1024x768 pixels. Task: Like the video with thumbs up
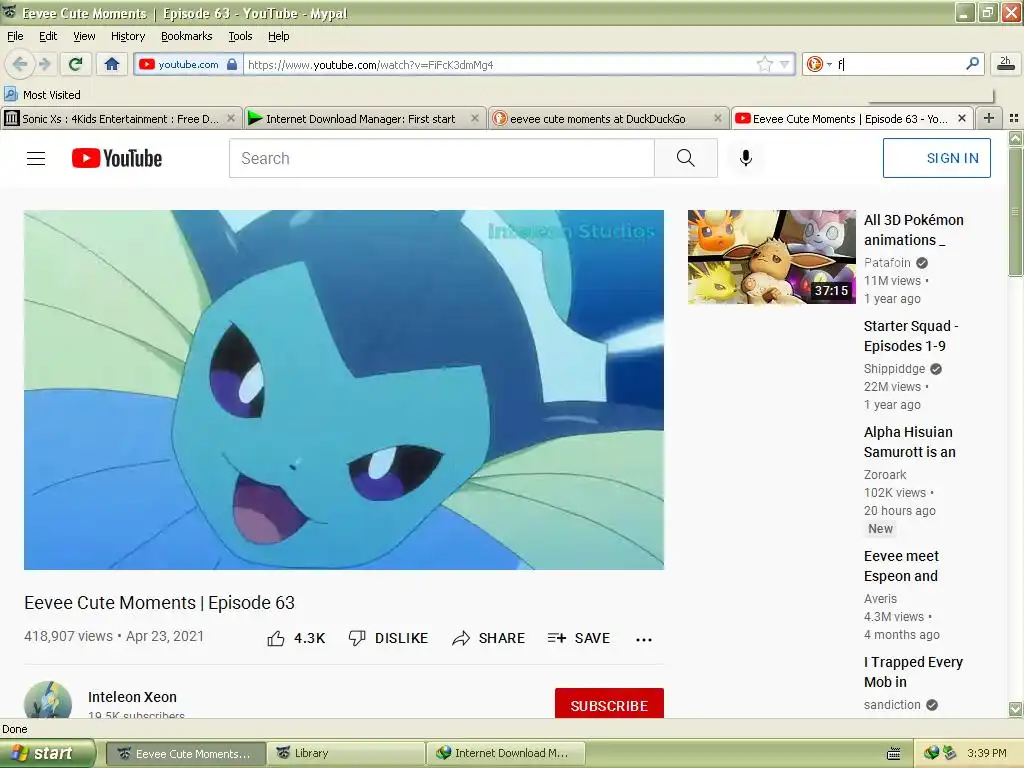point(295,638)
